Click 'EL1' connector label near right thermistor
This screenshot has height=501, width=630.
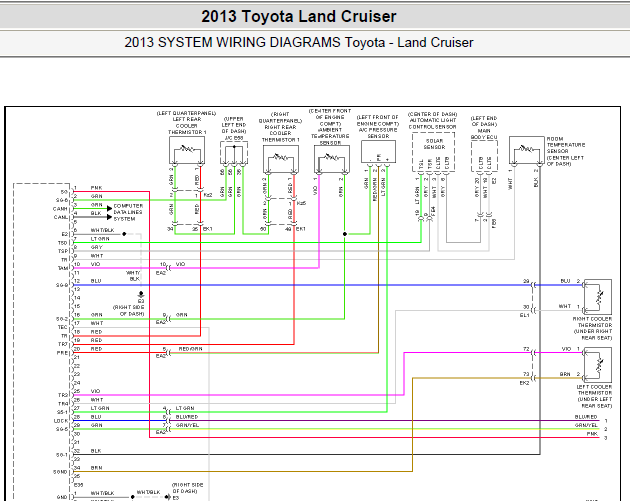coord(524,315)
